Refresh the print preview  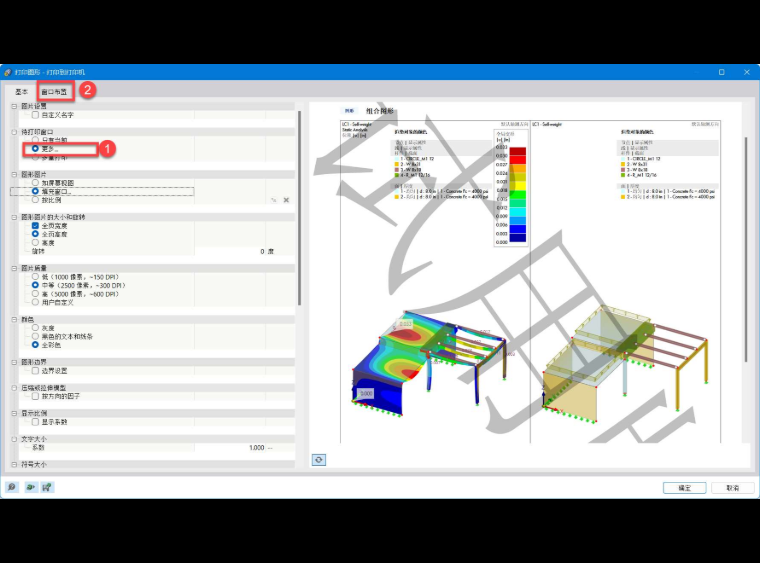click(x=318, y=459)
